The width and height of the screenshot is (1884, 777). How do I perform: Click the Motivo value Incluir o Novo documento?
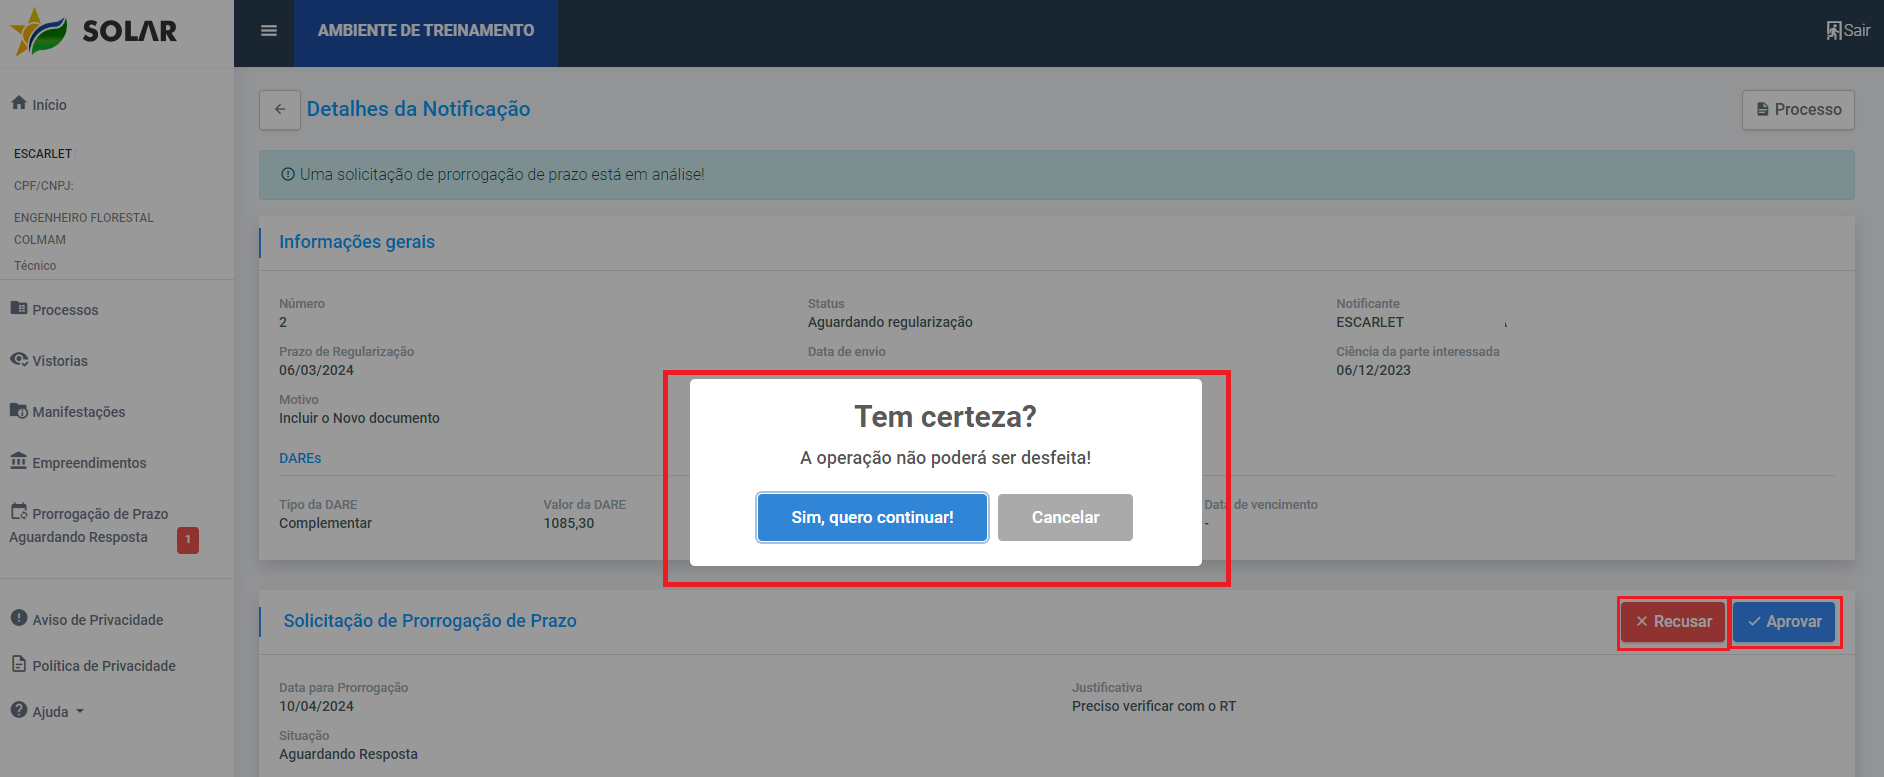pos(359,418)
